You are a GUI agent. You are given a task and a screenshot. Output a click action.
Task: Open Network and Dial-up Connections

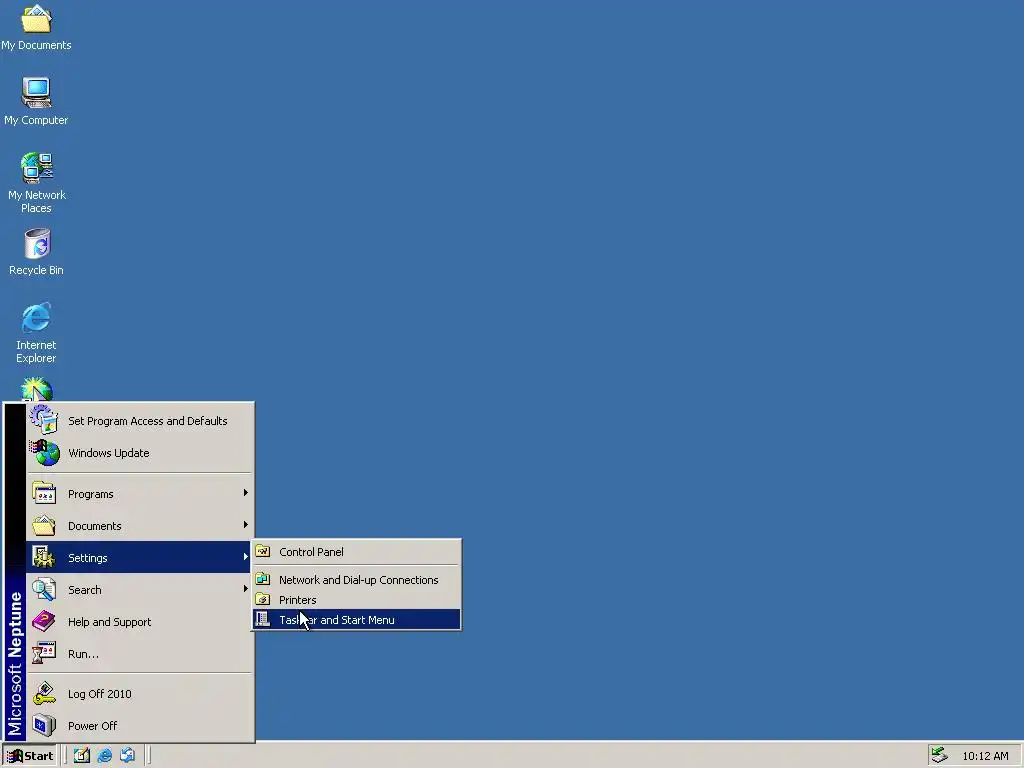coord(357,580)
